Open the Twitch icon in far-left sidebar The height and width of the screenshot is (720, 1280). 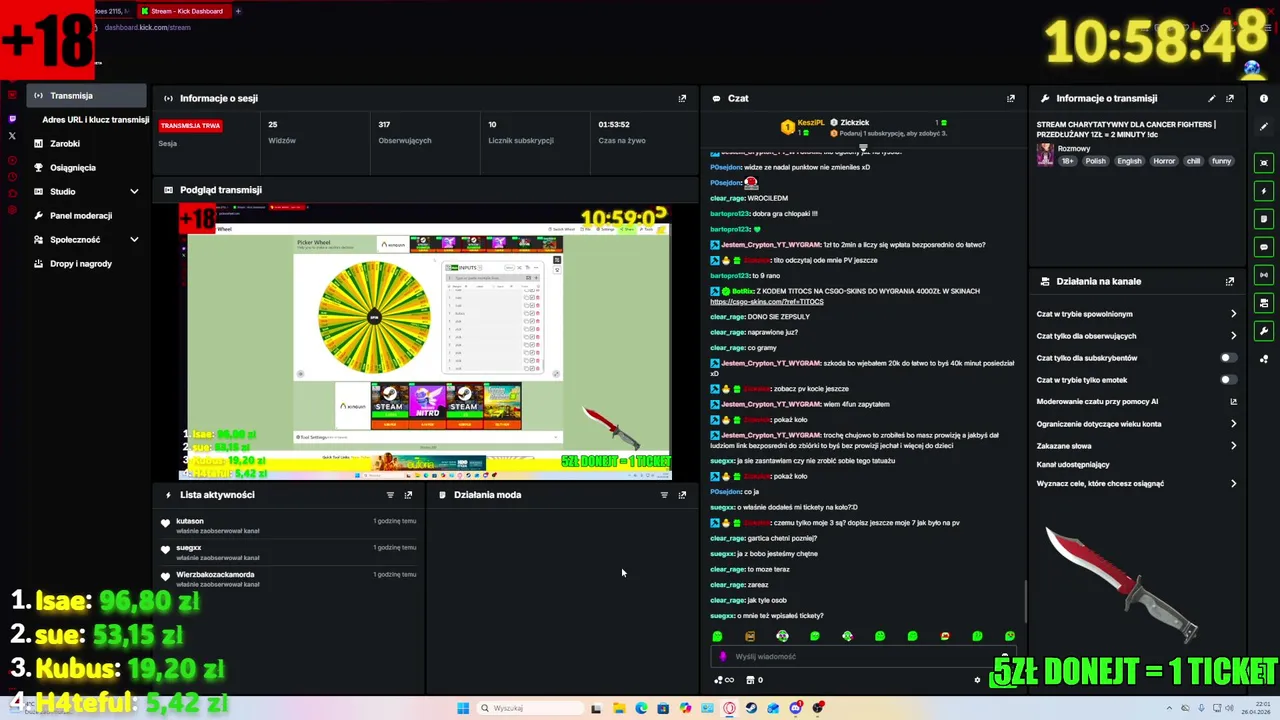click(12, 118)
